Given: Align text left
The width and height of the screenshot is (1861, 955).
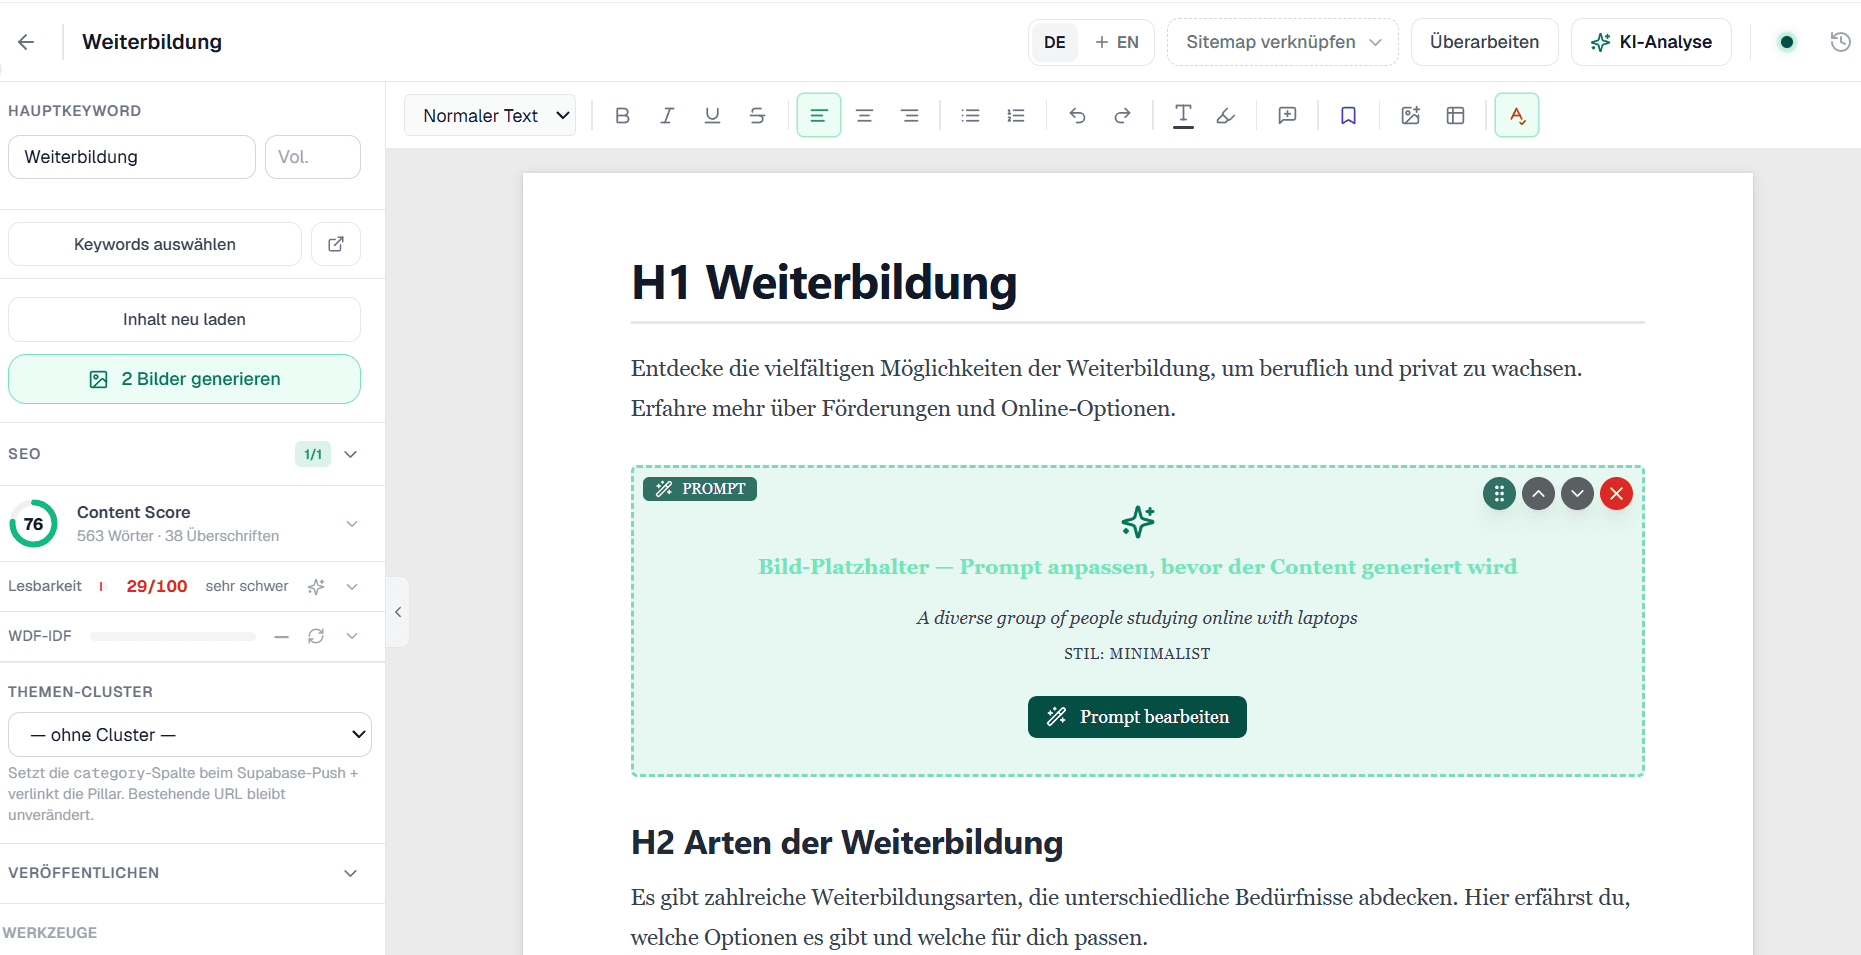Looking at the screenshot, I should coord(818,115).
